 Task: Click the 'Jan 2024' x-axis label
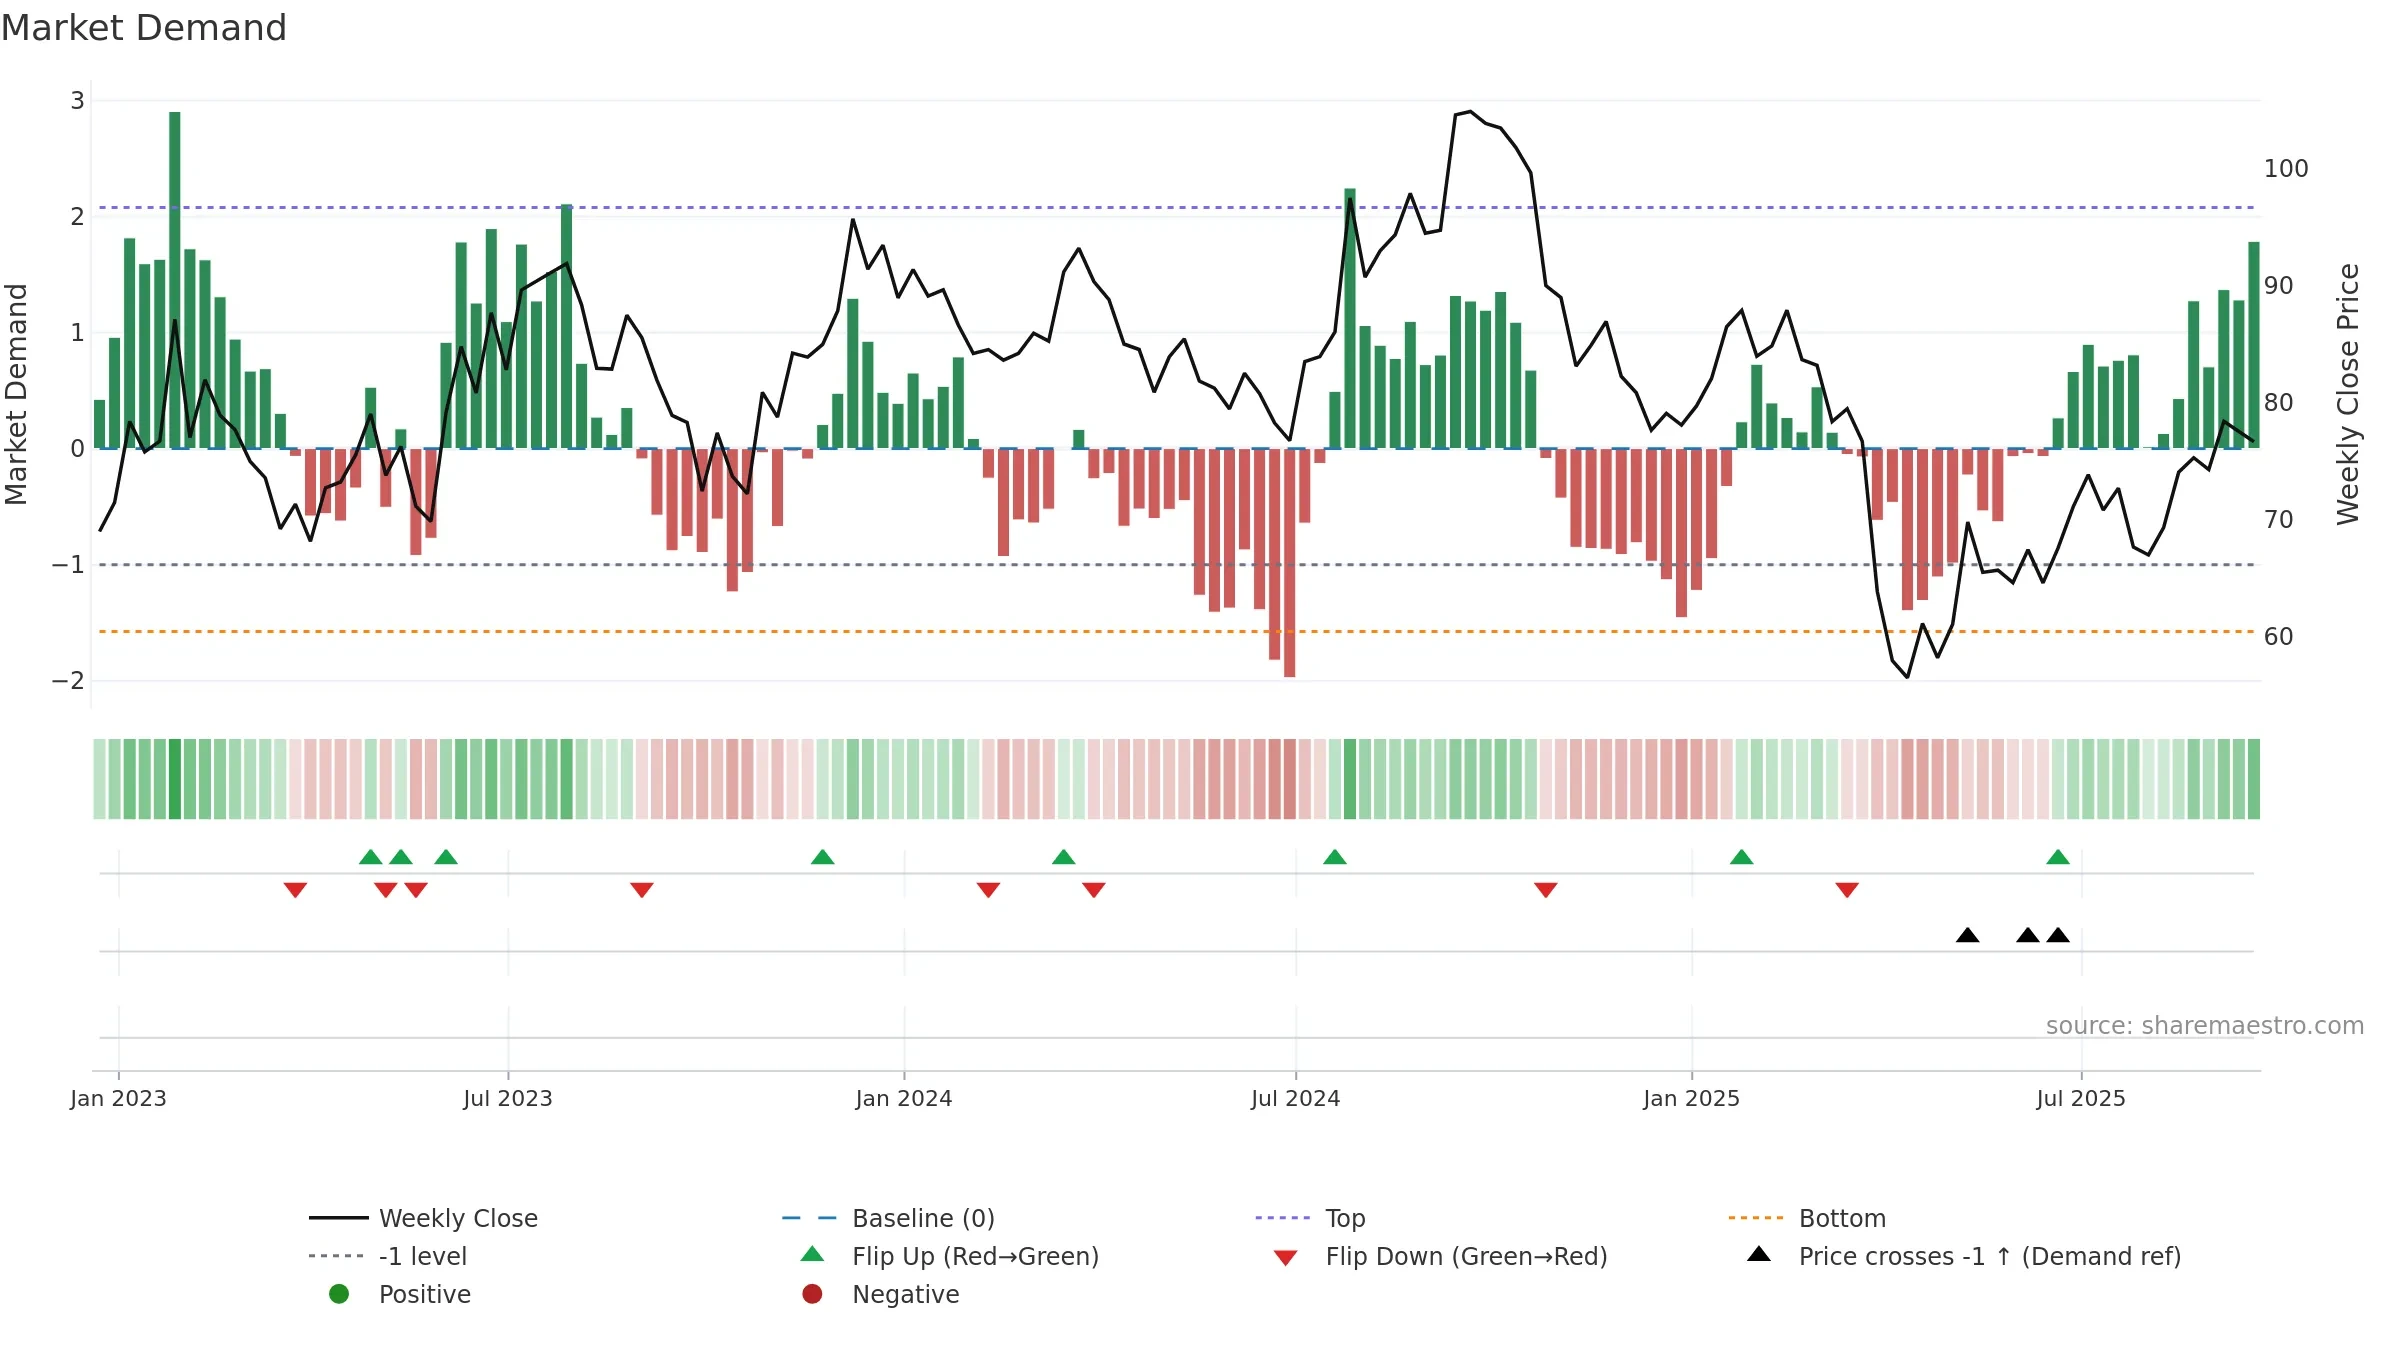[x=904, y=1098]
